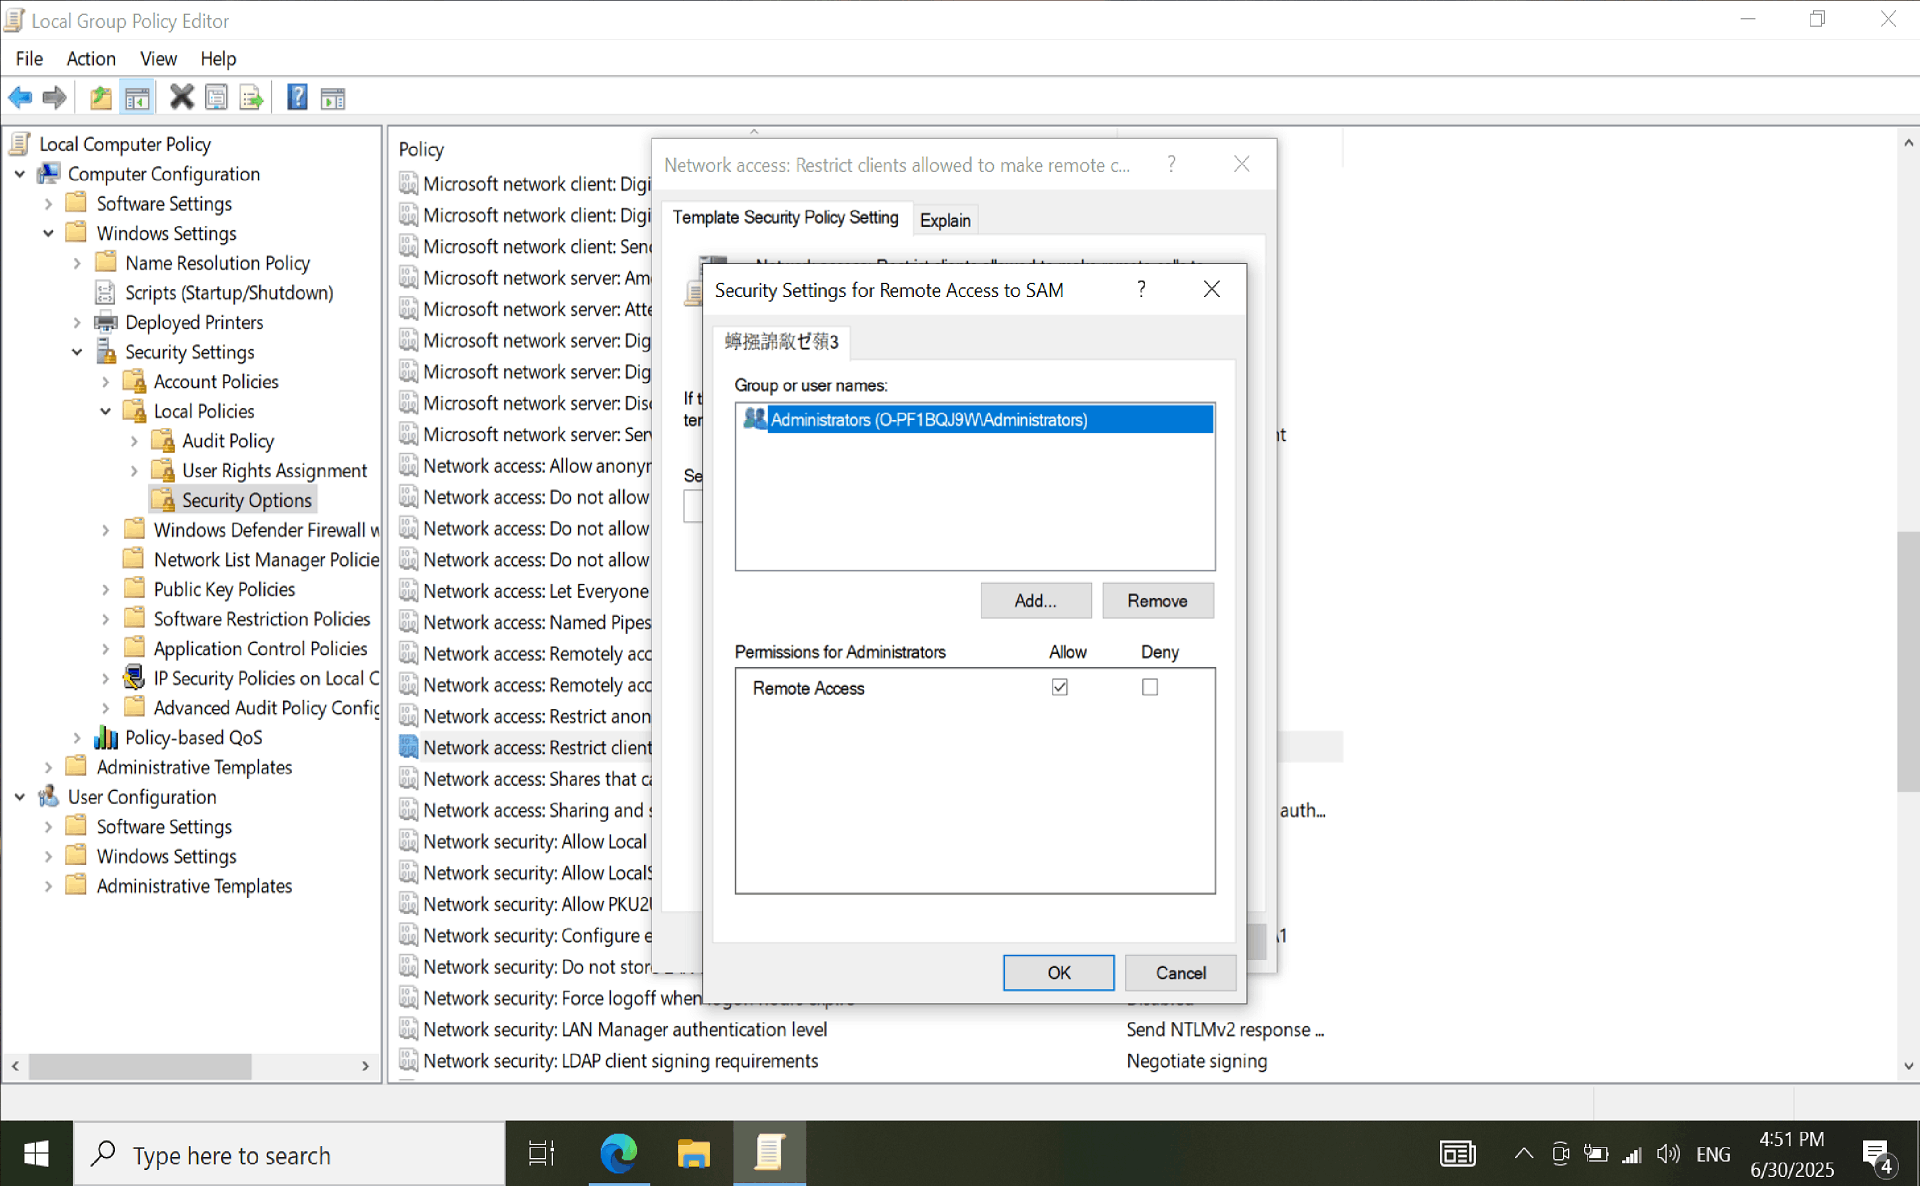The width and height of the screenshot is (1920, 1186).
Task: Open File Explorer from the taskbar
Action: 693,1154
